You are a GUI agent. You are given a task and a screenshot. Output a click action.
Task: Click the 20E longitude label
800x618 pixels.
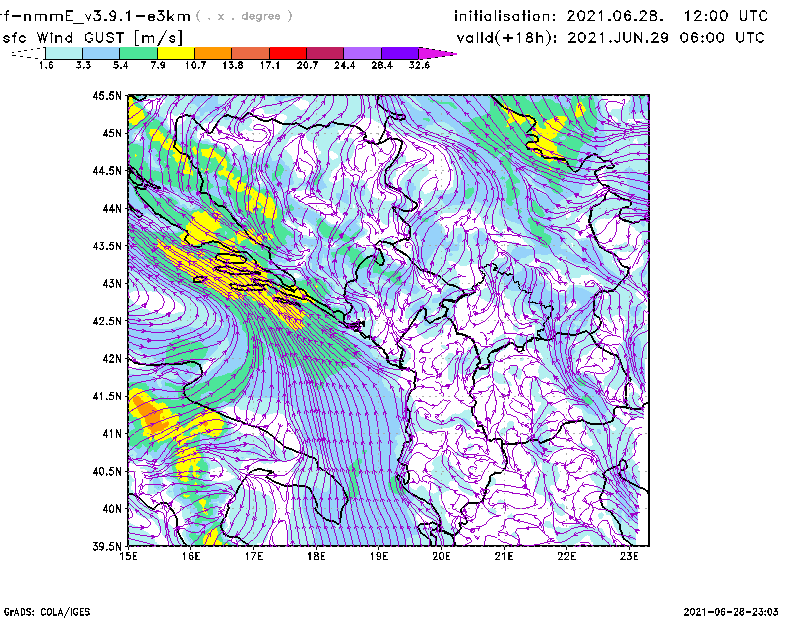[x=441, y=556]
